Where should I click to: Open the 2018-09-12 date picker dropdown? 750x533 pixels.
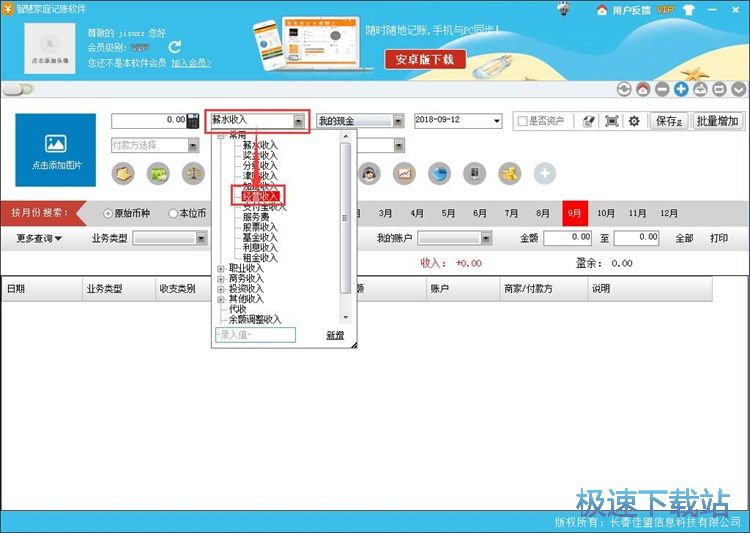pos(496,121)
